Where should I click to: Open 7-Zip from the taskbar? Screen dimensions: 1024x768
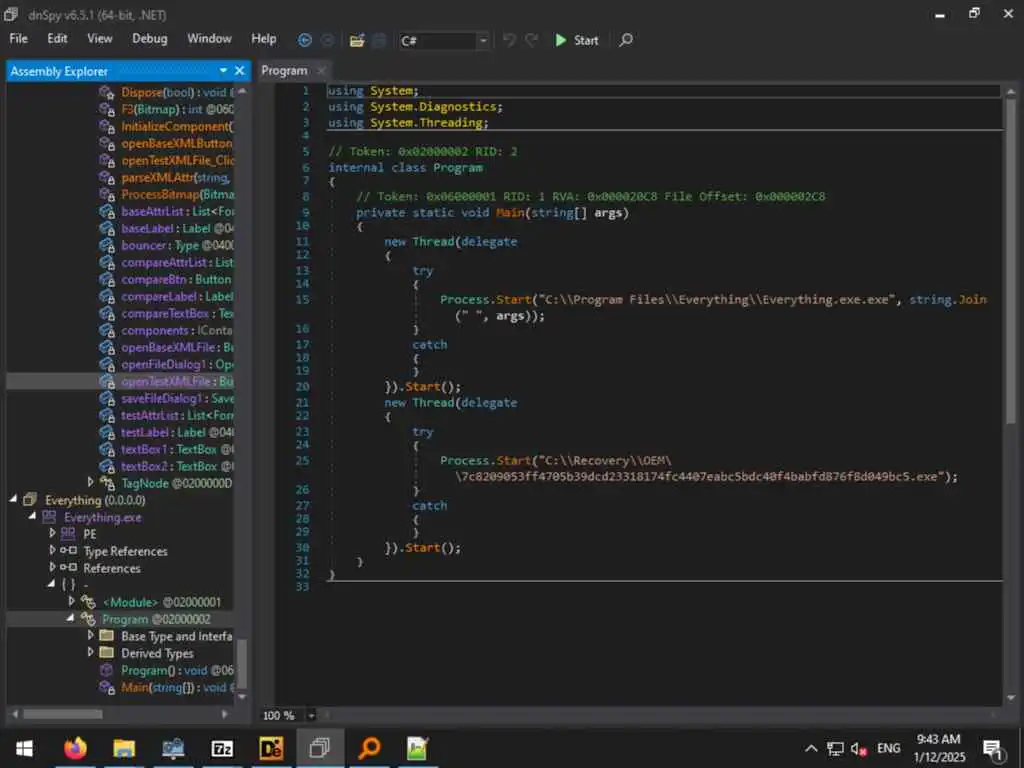pos(222,748)
